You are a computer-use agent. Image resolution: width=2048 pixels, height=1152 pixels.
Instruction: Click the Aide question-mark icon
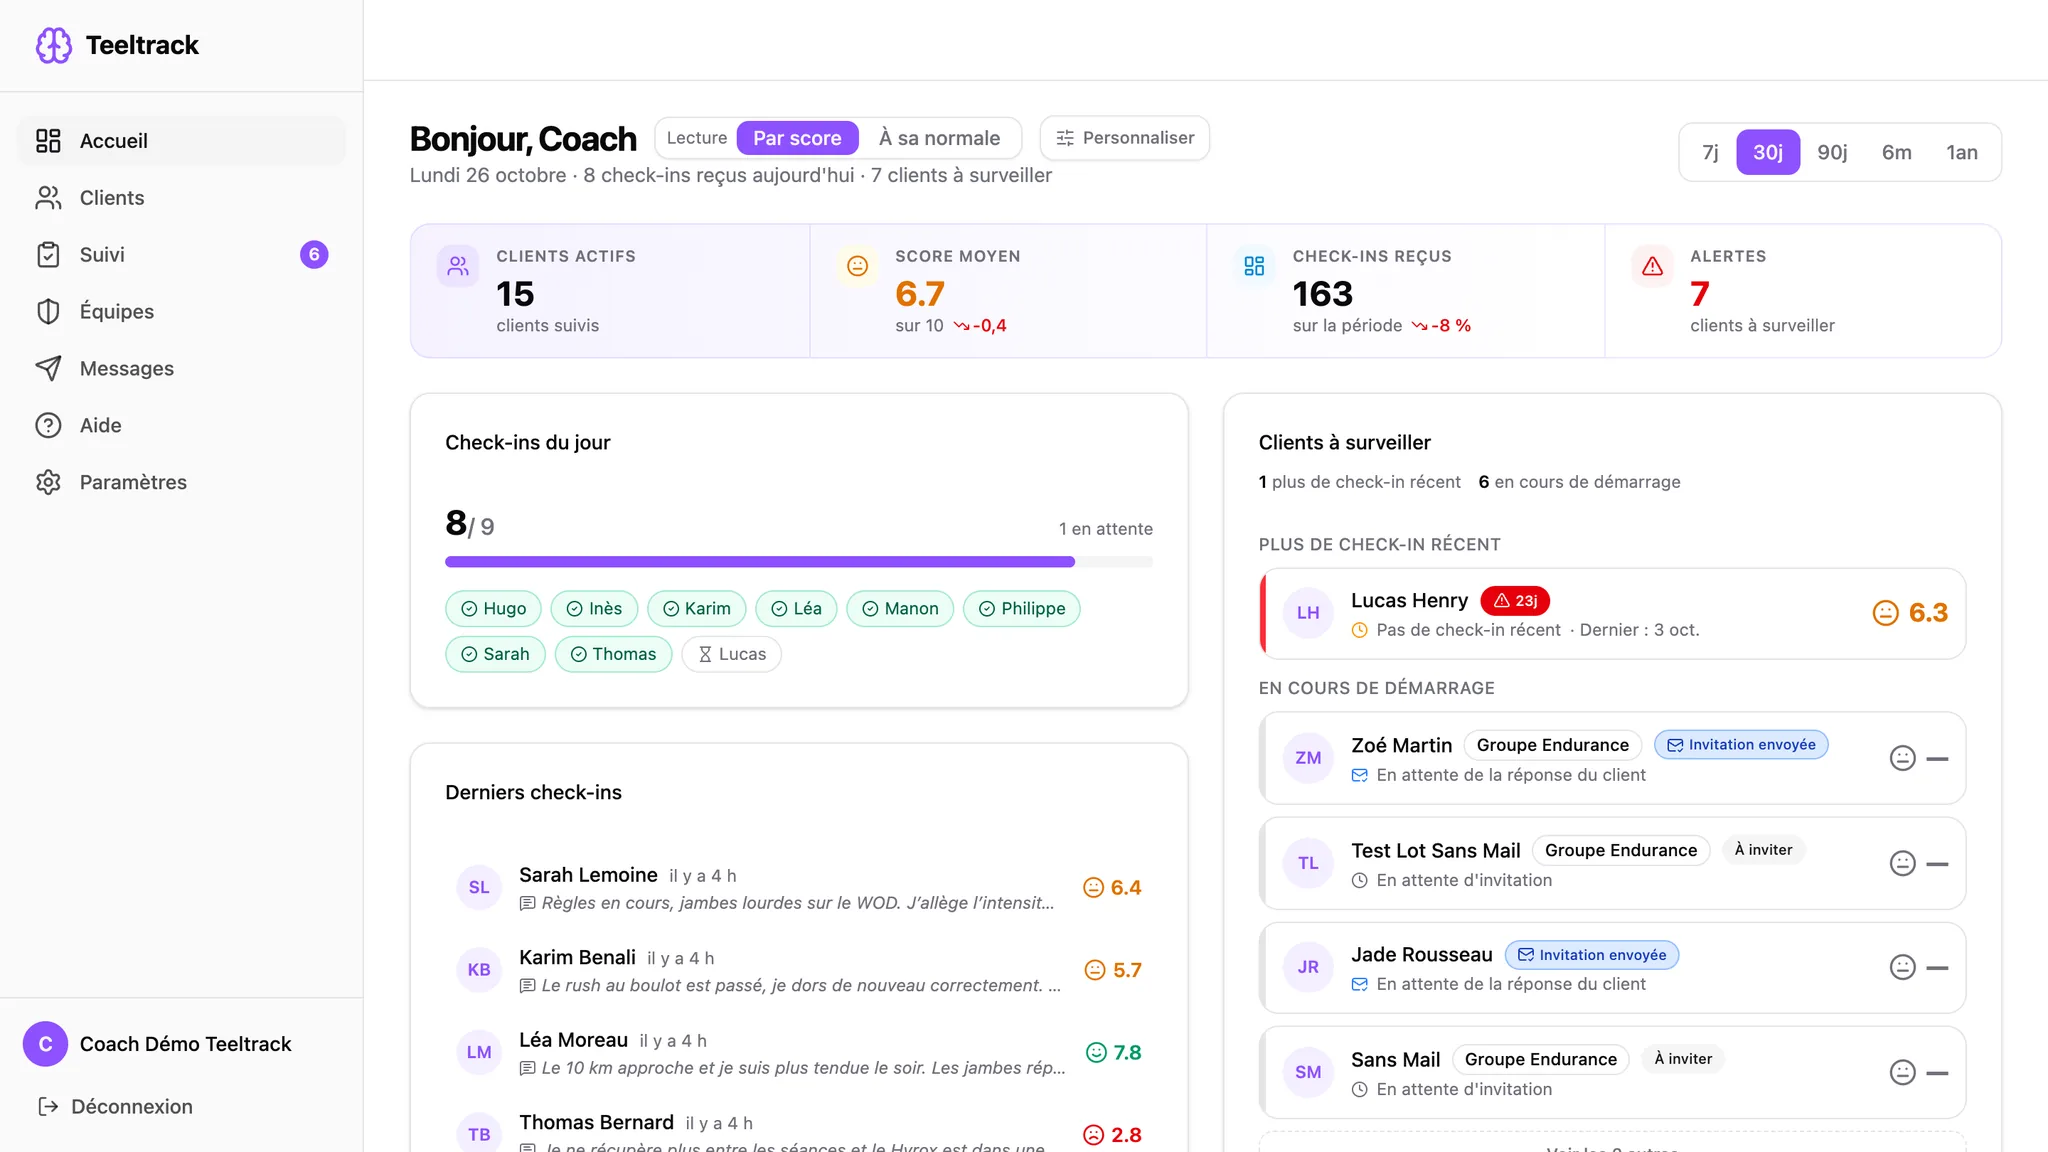coord(48,426)
